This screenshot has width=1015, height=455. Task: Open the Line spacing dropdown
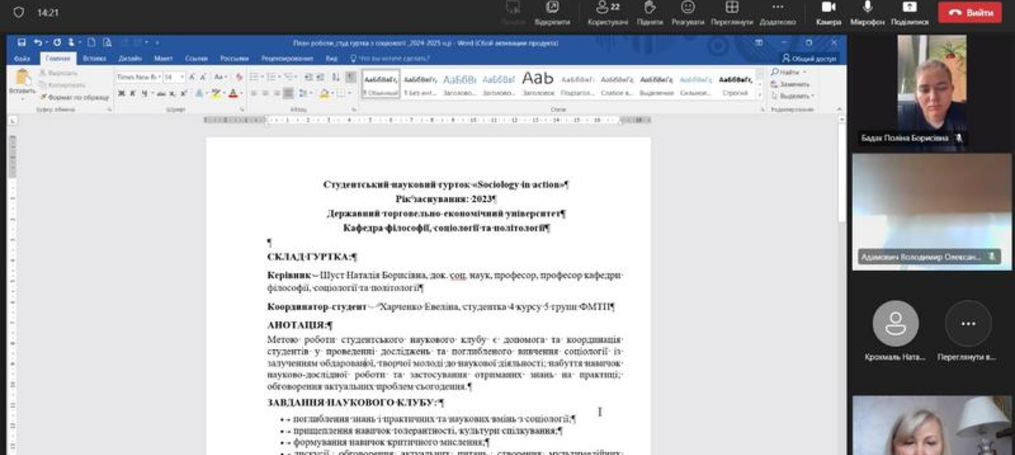(305, 93)
